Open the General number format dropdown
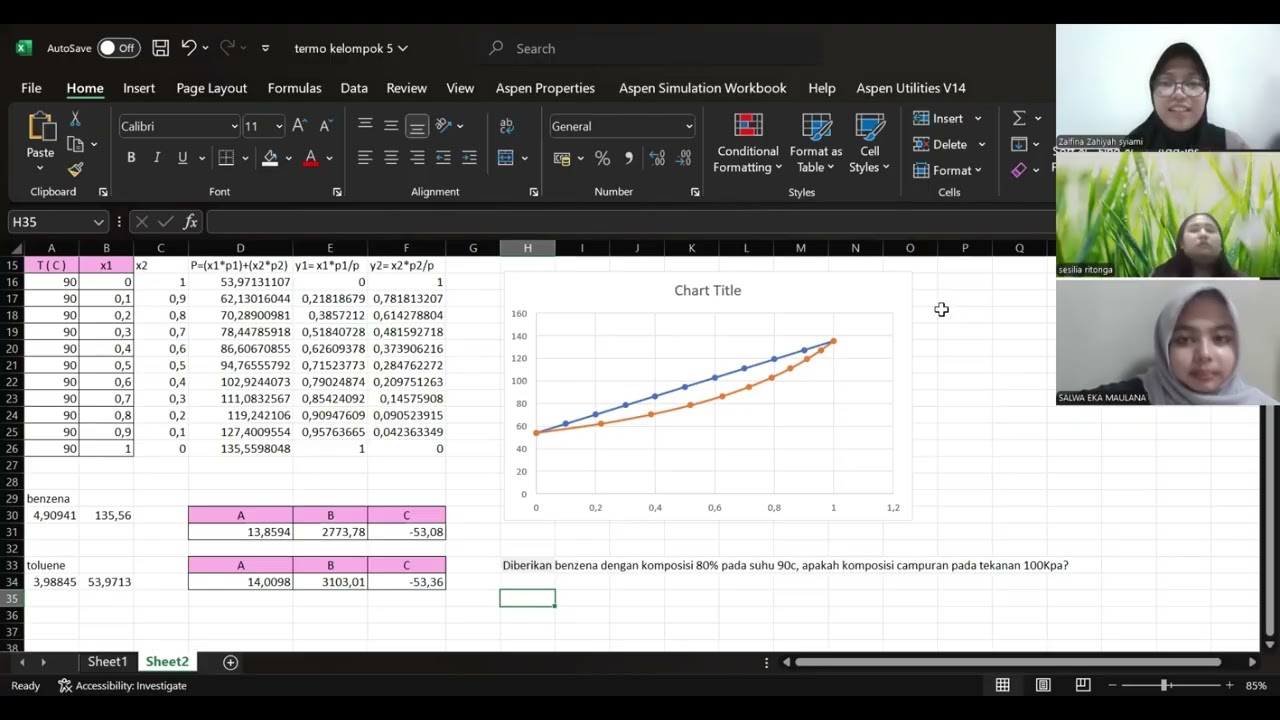The height and width of the screenshot is (720, 1280). [689, 127]
